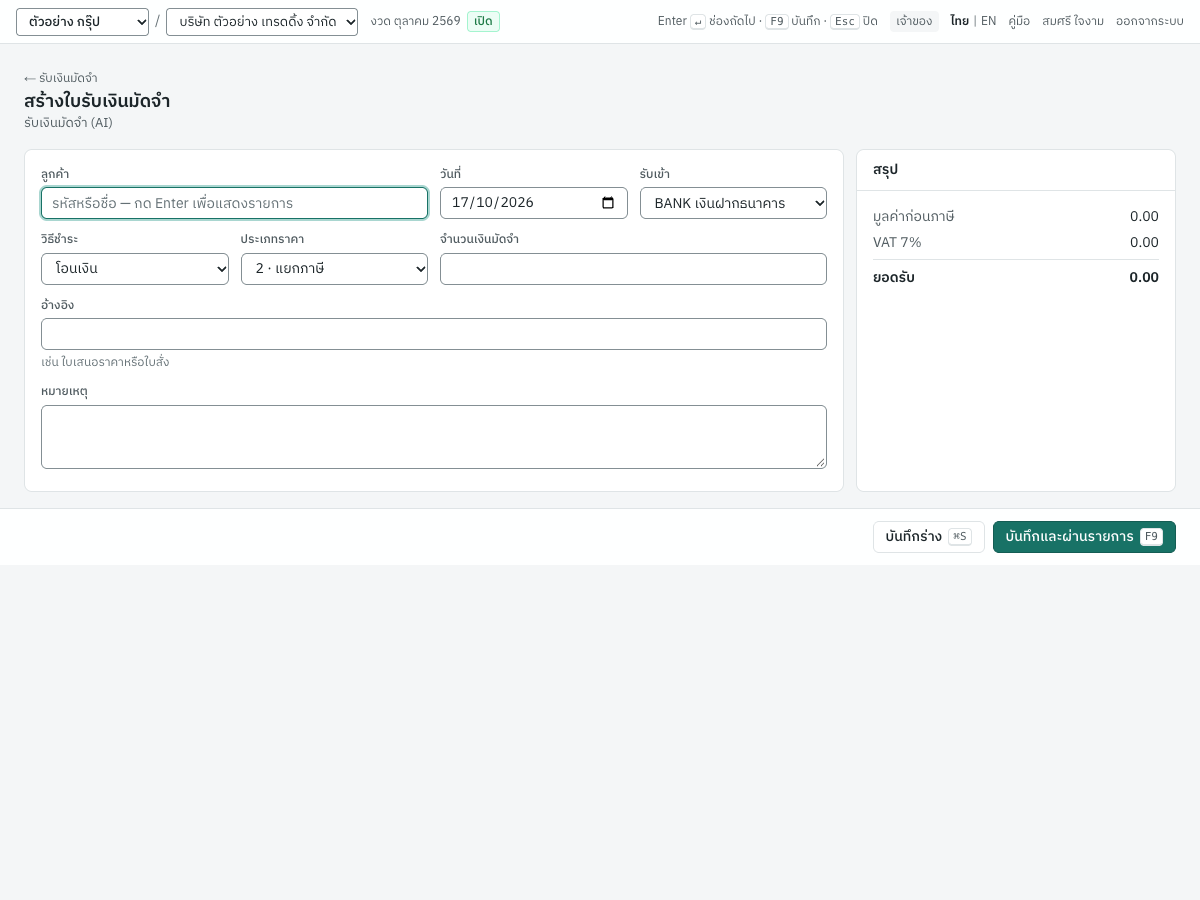
Task: Select ไทย language option
Action: 959,21
